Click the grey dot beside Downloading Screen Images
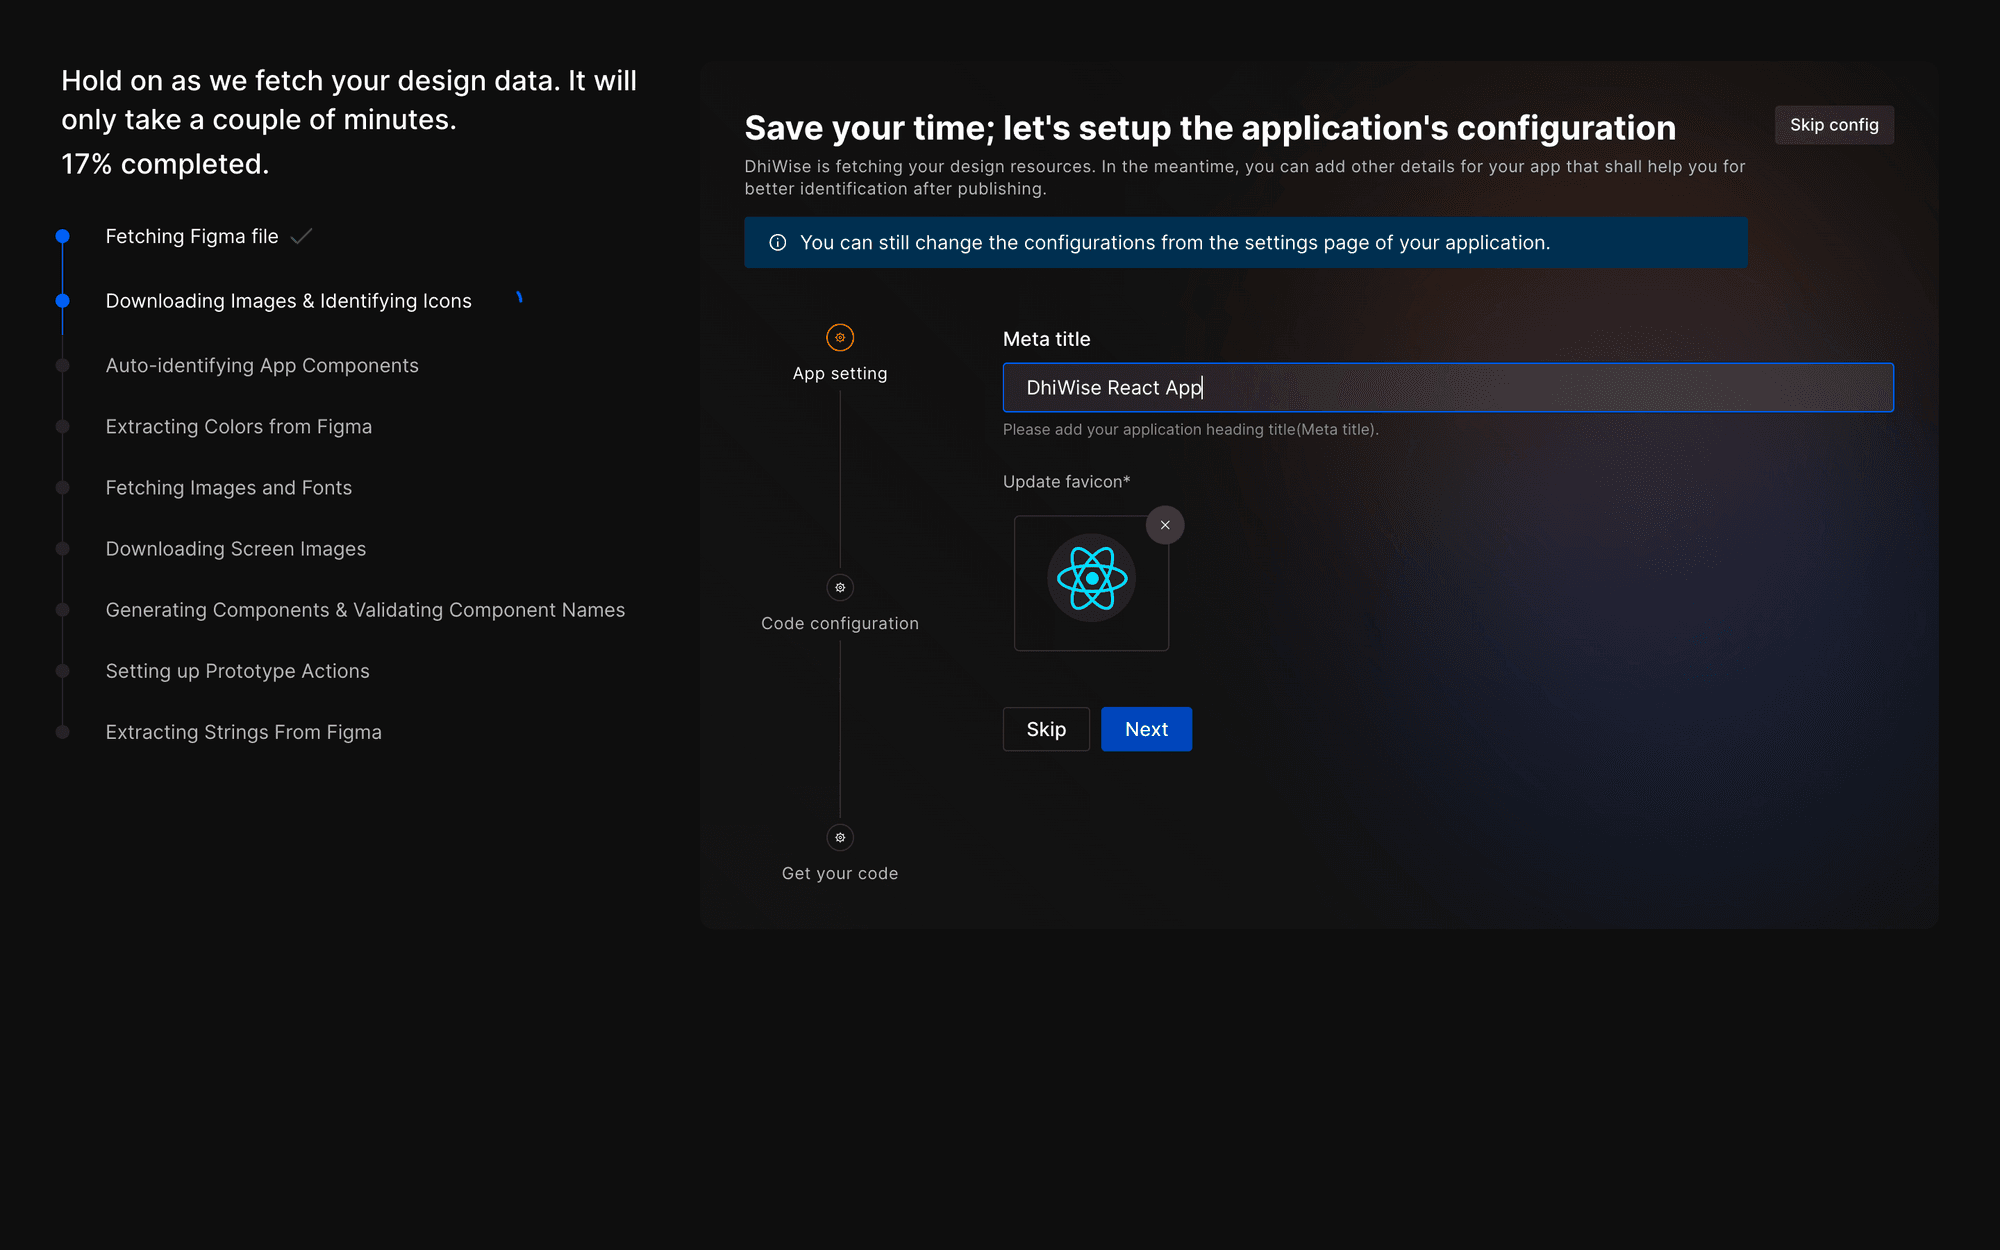The width and height of the screenshot is (2000, 1250). pos(62,548)
